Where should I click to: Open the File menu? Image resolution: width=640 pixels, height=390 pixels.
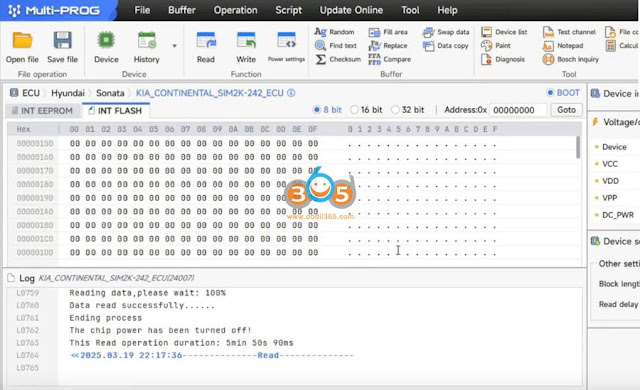pyautogui.click(x=142, y=10)
